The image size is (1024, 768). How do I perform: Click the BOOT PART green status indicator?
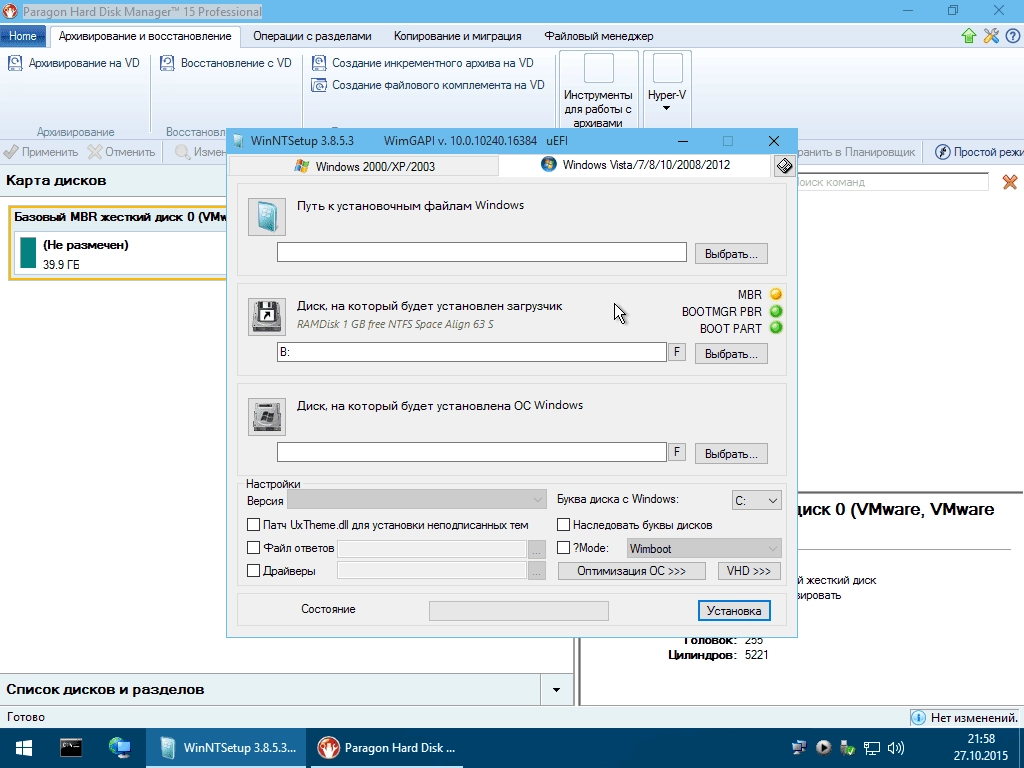[776, 328]
